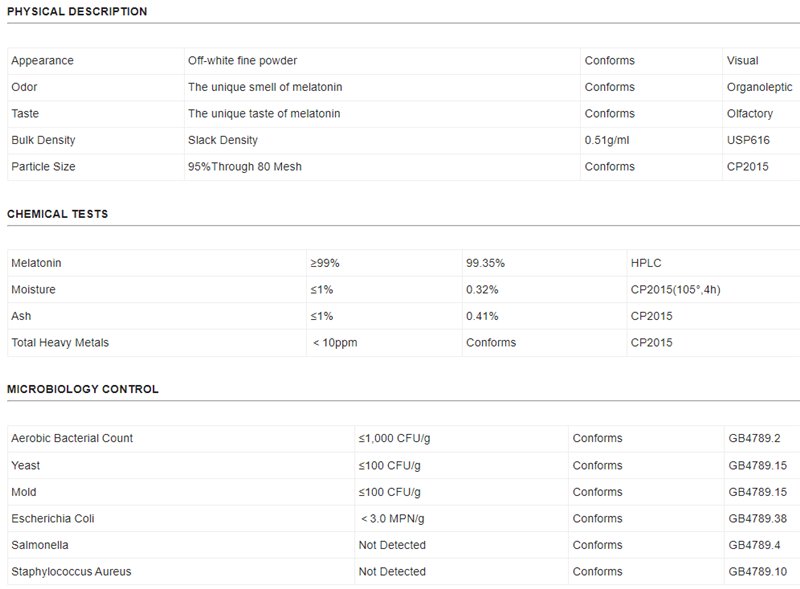Click the CHEMICAL TESTS section heading
Image resolution: width=800 pixels, height=589 pixels.
(x=58, y=214)
